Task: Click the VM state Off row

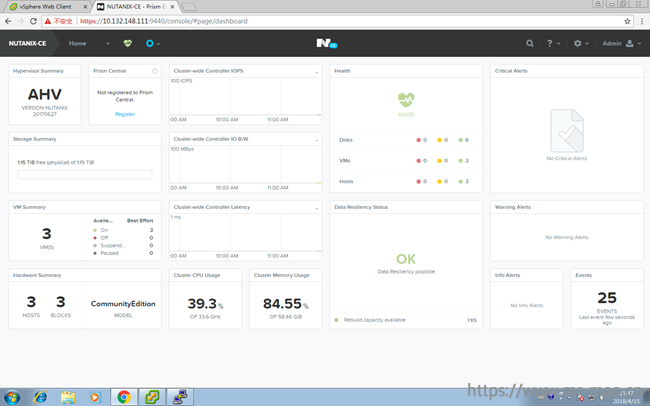Action: pyautogui.click(x=123, y=238)
